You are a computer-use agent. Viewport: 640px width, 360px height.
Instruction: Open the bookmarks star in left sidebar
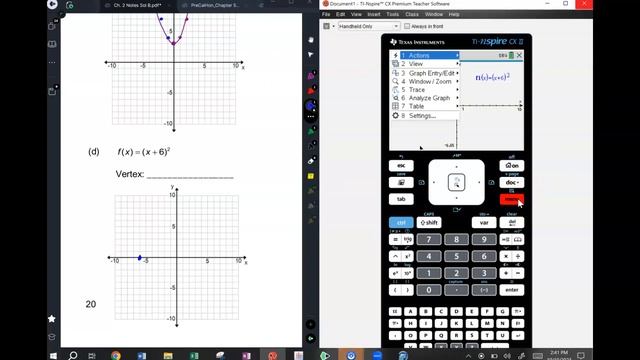tap(52, 319)
